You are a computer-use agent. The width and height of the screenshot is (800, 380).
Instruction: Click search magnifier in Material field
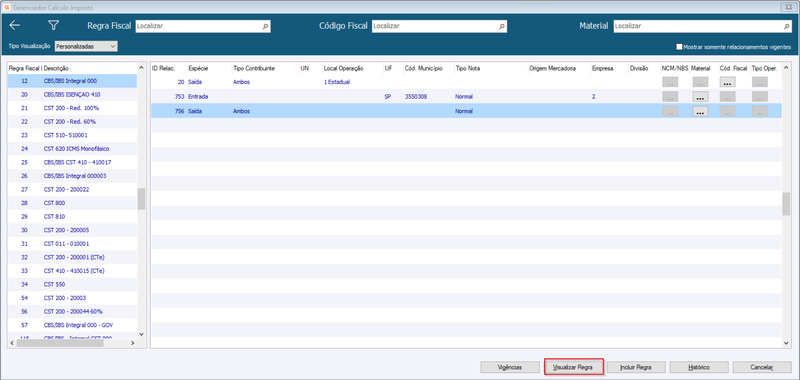(787, 26)
